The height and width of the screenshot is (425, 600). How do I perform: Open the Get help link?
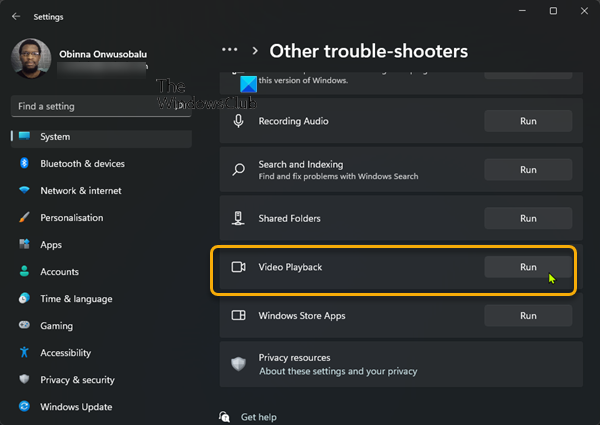[x=258, y=417]
